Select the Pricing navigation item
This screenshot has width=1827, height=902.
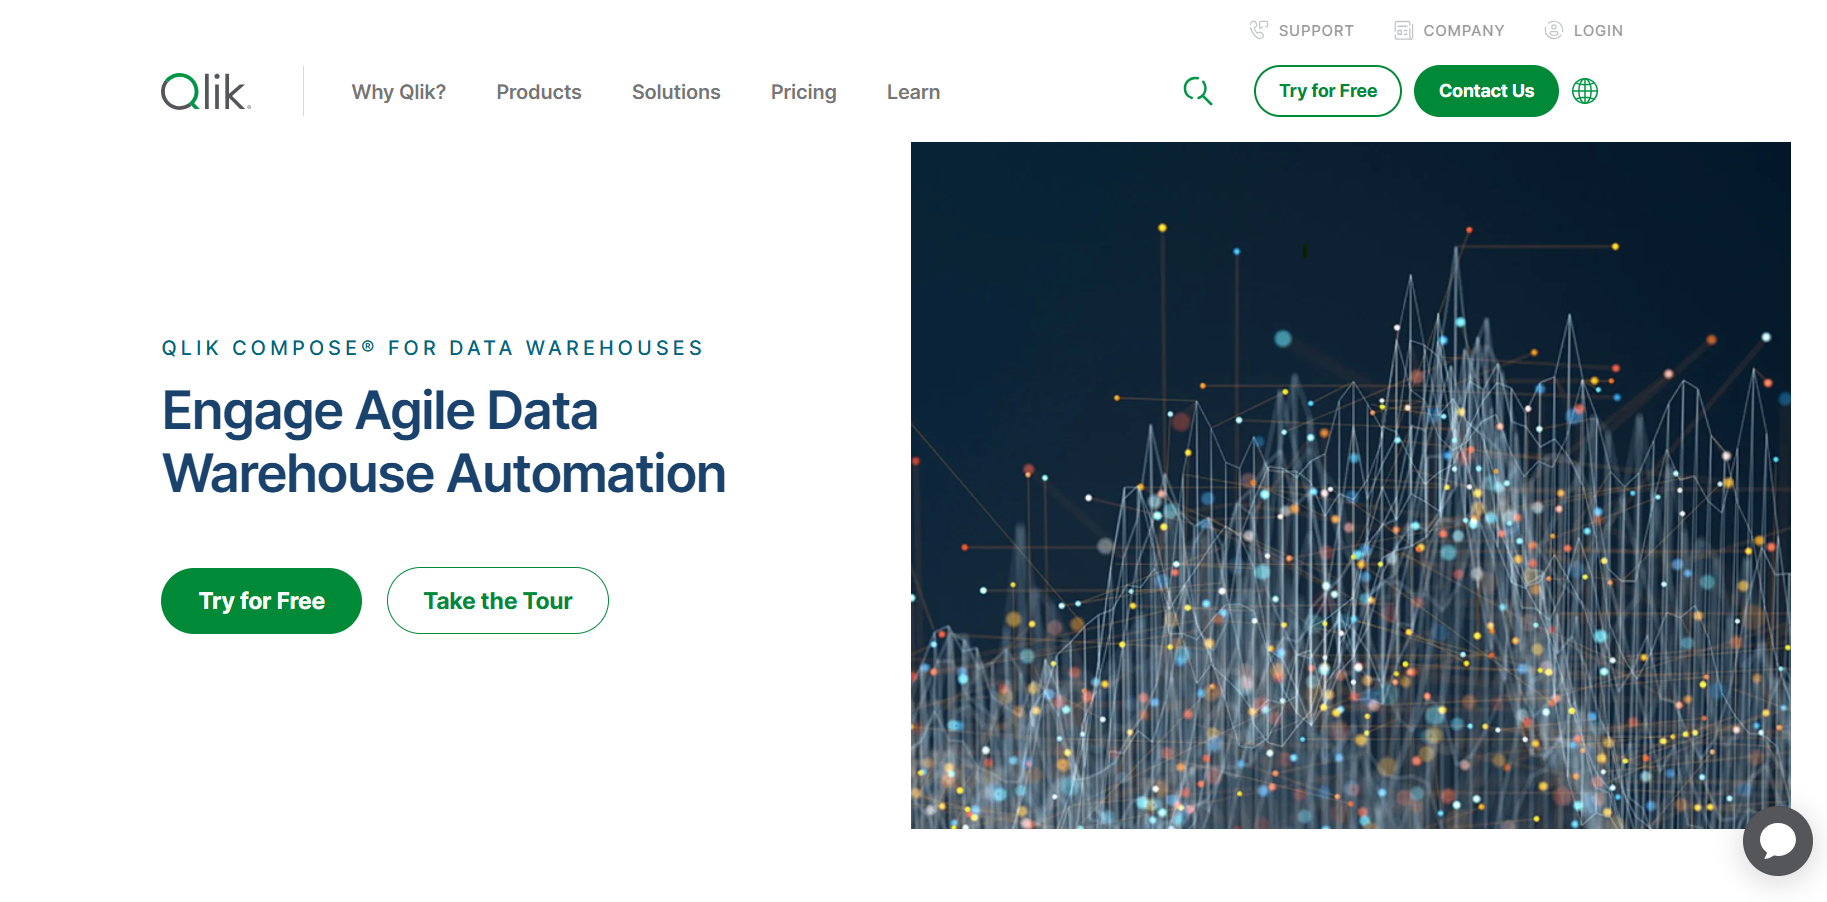coord(804,91)
